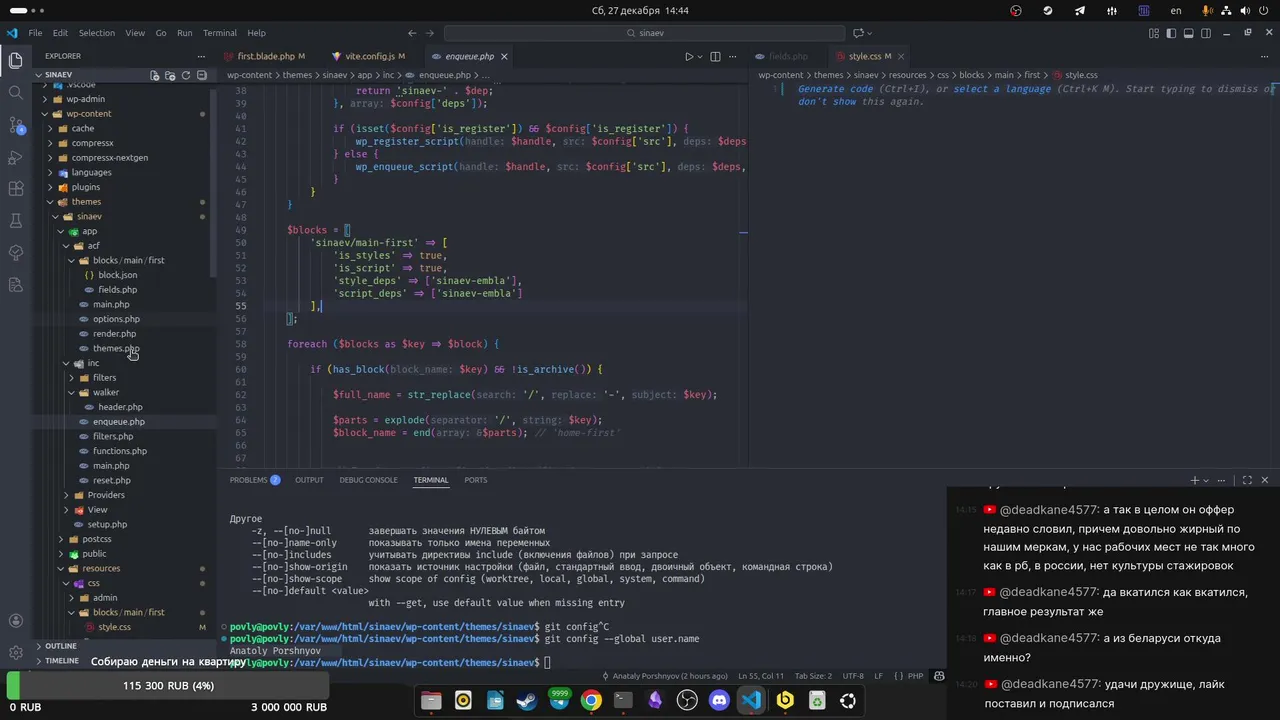This screenshot has width=1280, height=720.
Task: Open Manage gear in activity bar
Action: [16, 652]
